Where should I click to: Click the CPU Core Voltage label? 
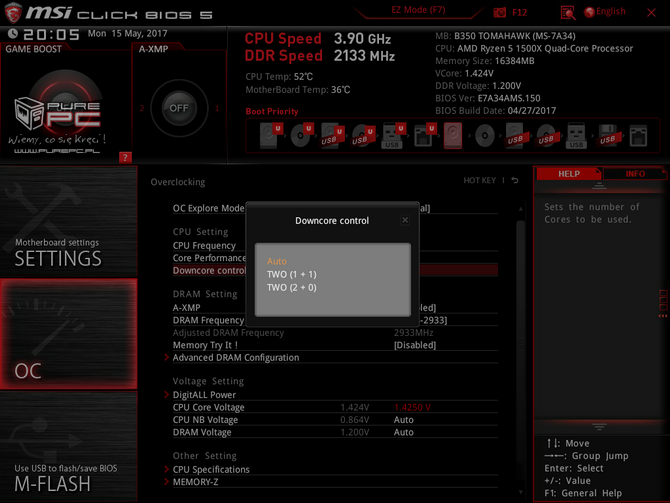pos(209,407)
